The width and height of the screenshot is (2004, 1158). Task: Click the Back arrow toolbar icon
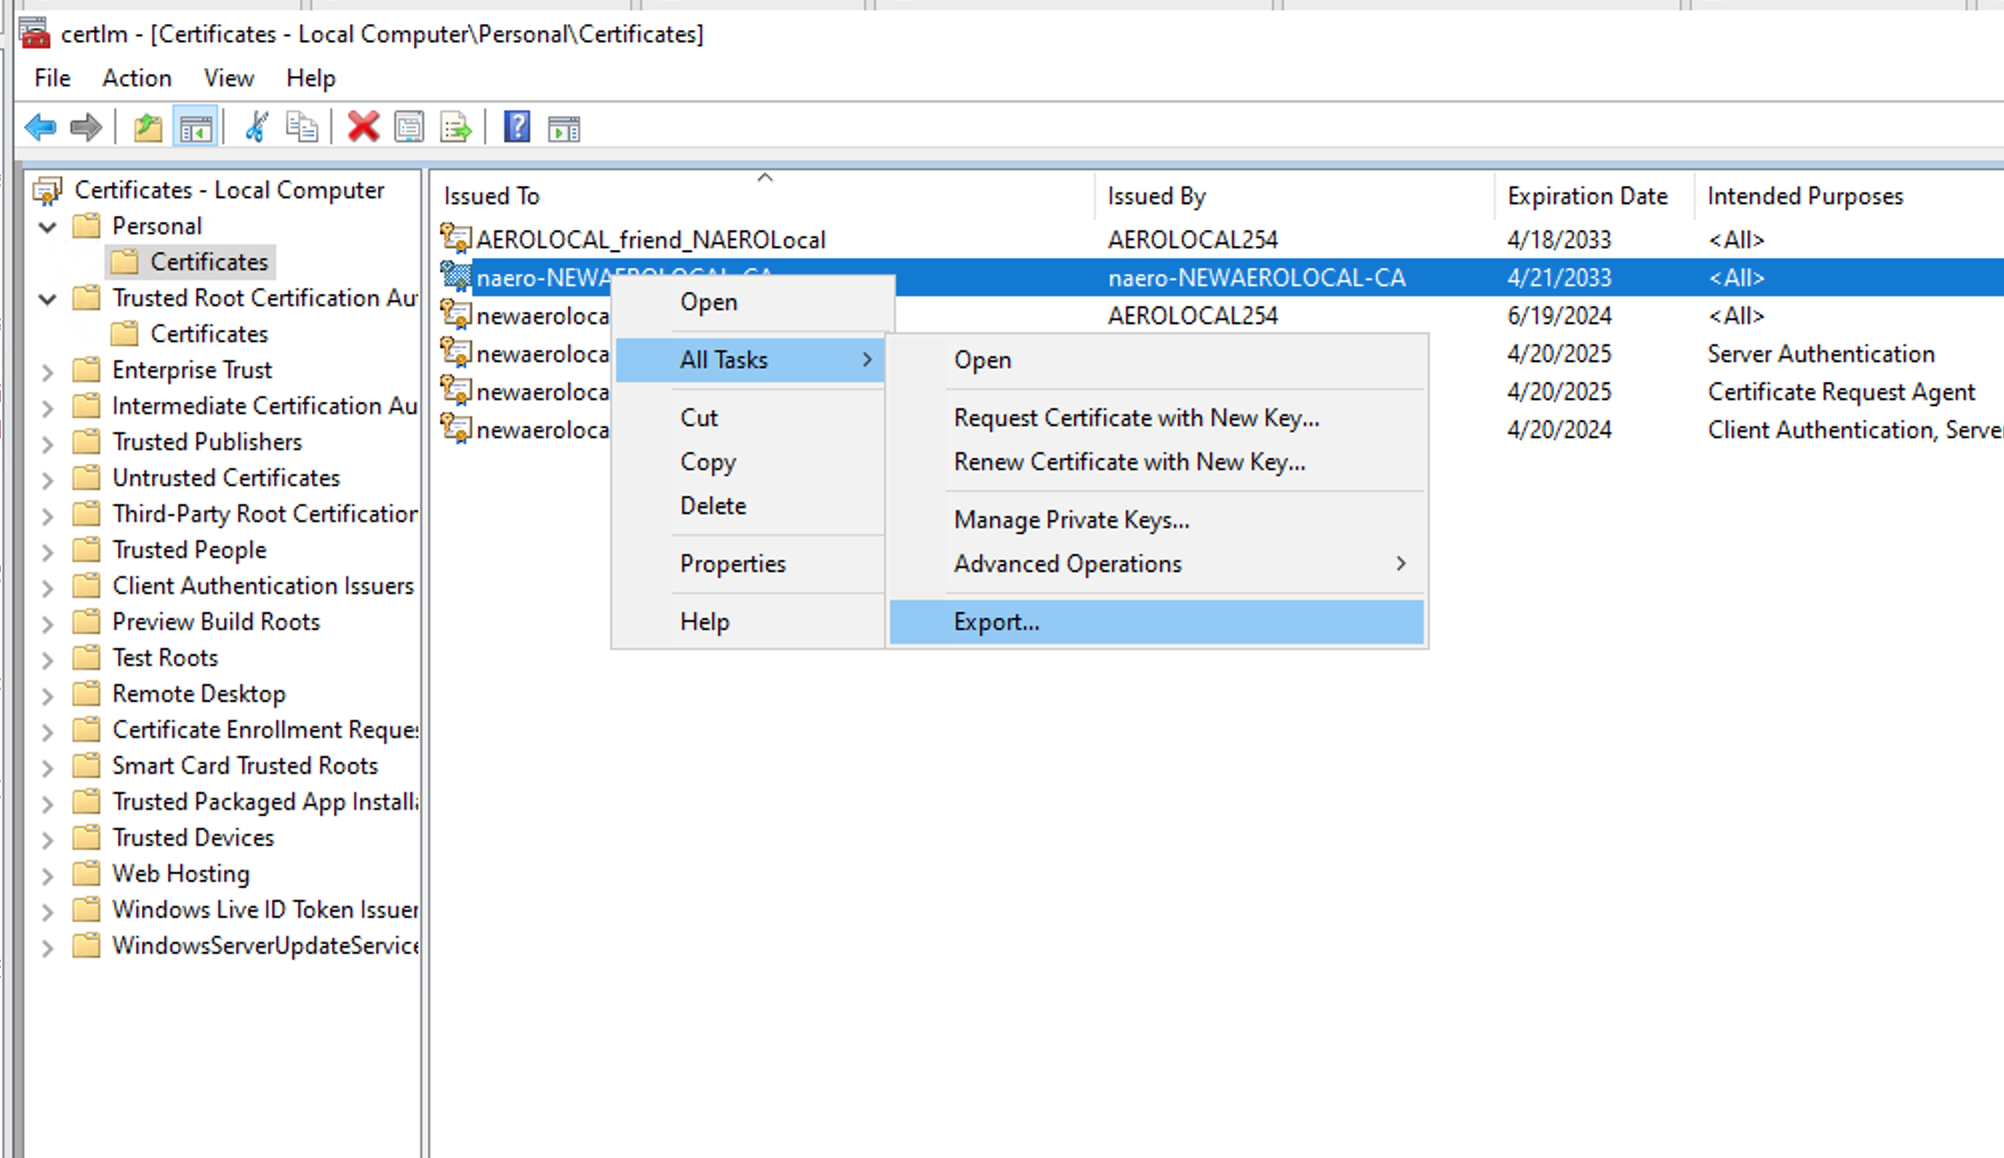tap(40, 127)
